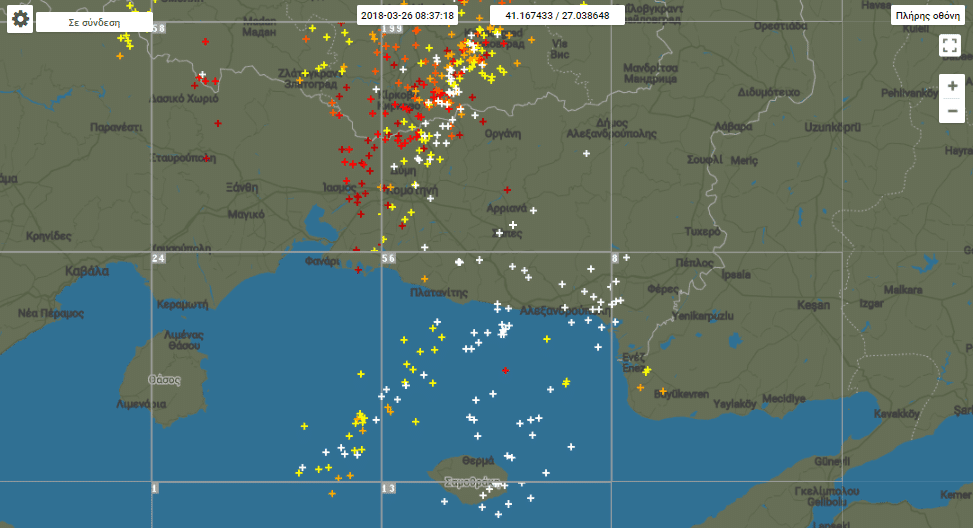Zoom out with the minus button
The image size is (973, 528).
[952, 110]
